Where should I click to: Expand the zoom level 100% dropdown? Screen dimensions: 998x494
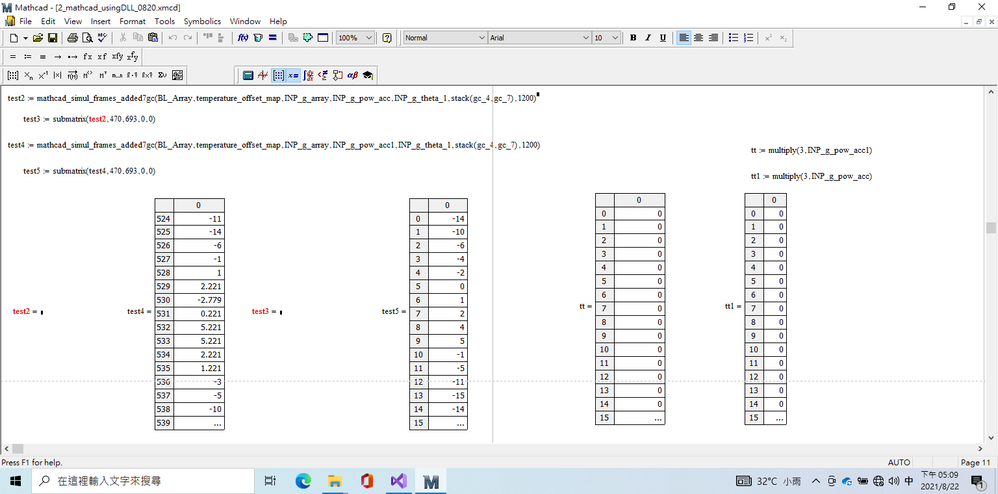coord(370,38)
